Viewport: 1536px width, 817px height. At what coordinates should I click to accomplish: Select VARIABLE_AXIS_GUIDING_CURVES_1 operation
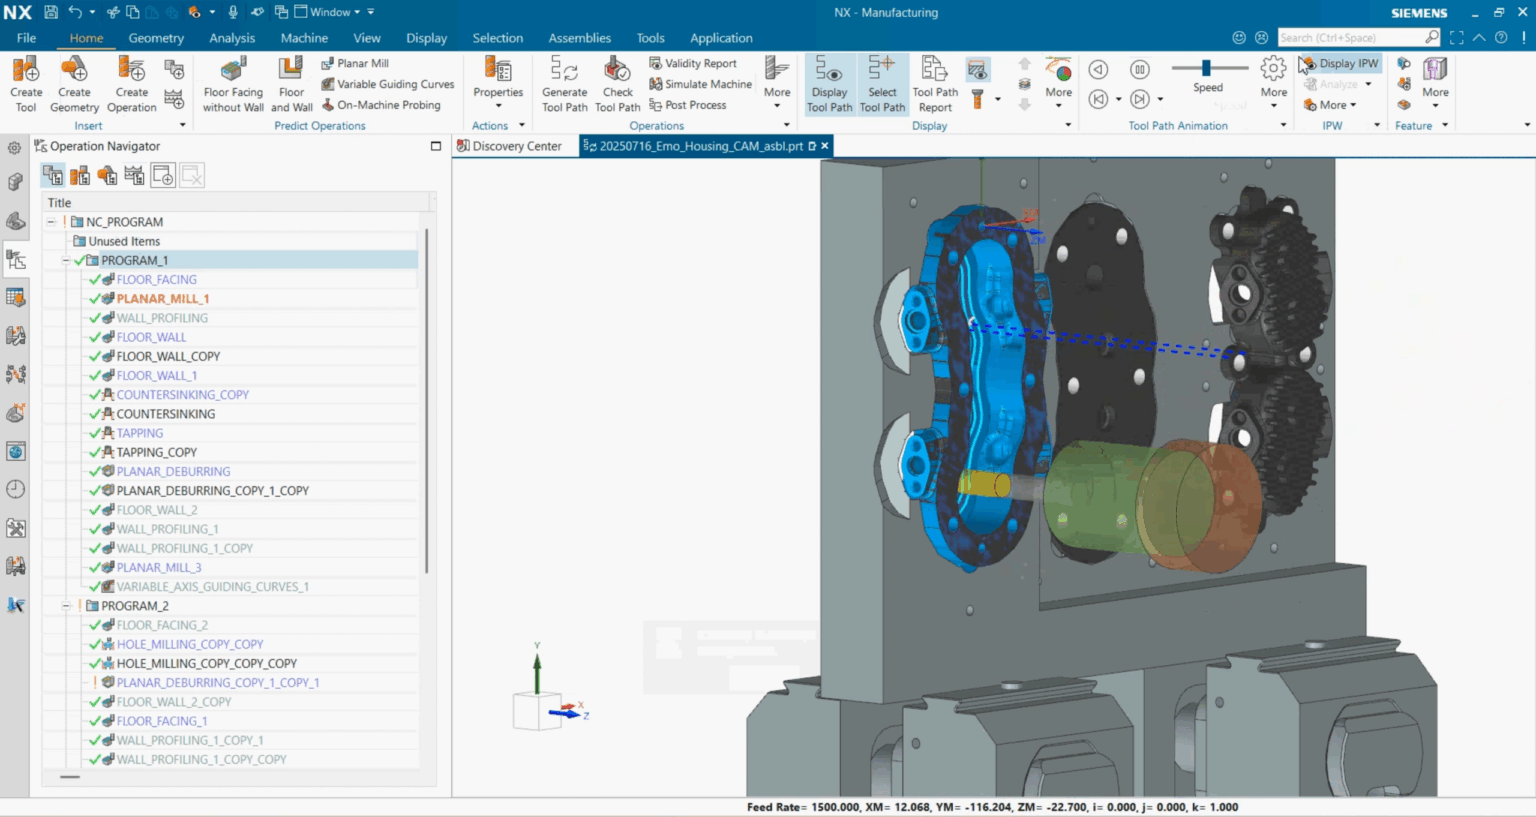[x=212, y=587]
